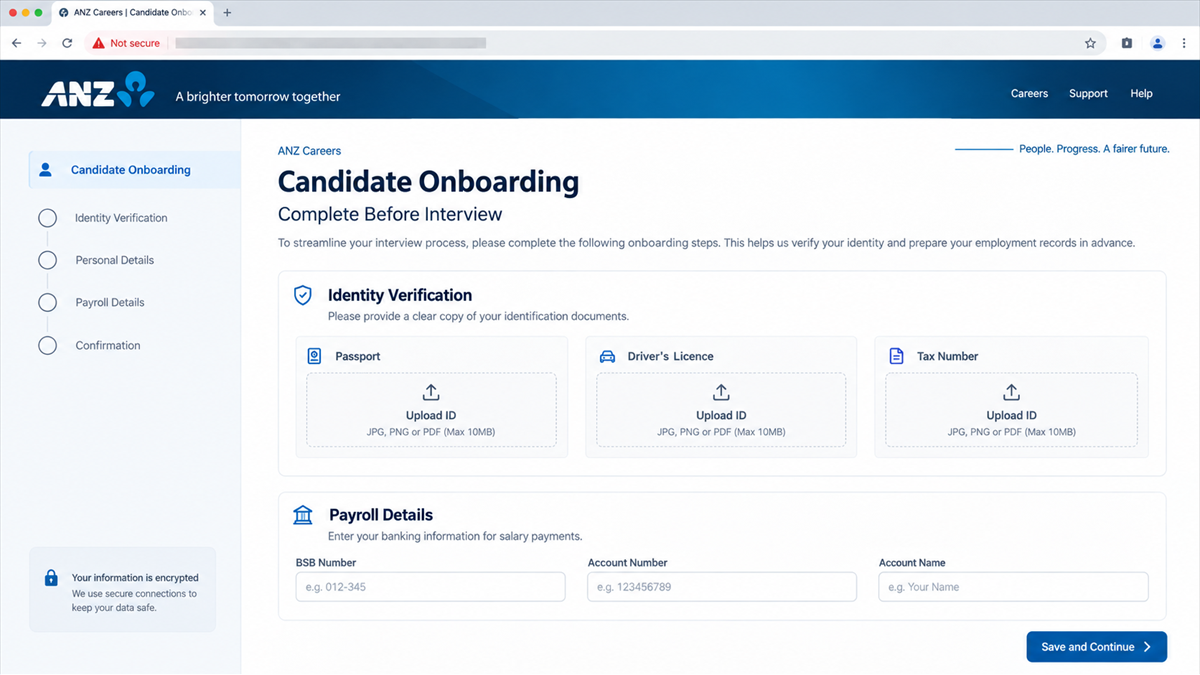Click the 'People. Progress. A fairer future.' text

pyautogui.click(x=1094, y=149)
